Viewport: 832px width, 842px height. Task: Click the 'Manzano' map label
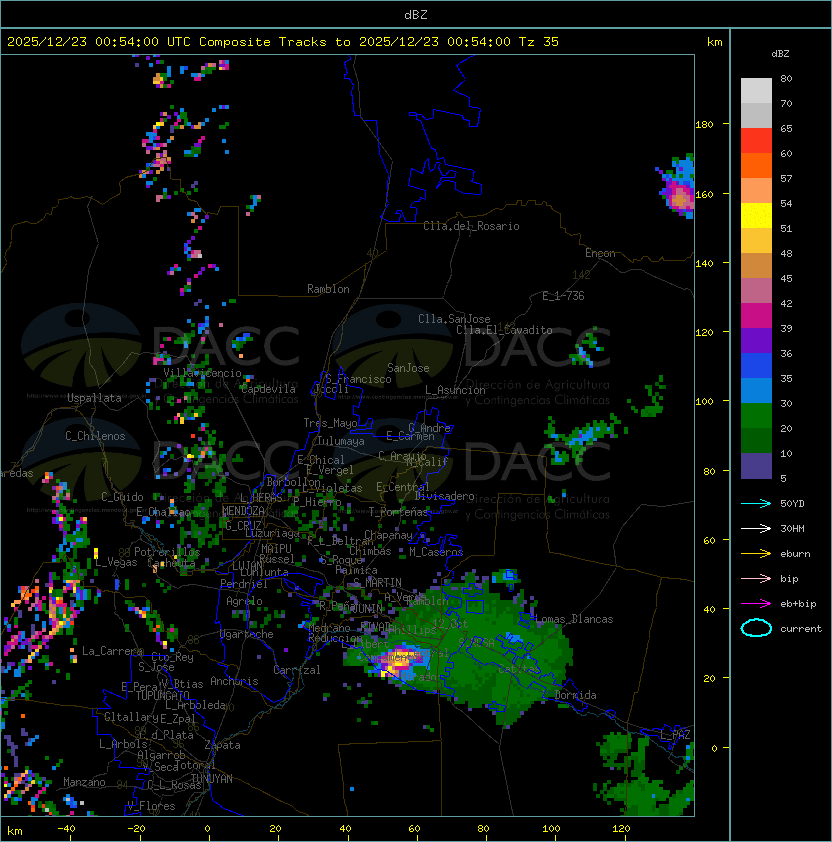tap(84, 782)
